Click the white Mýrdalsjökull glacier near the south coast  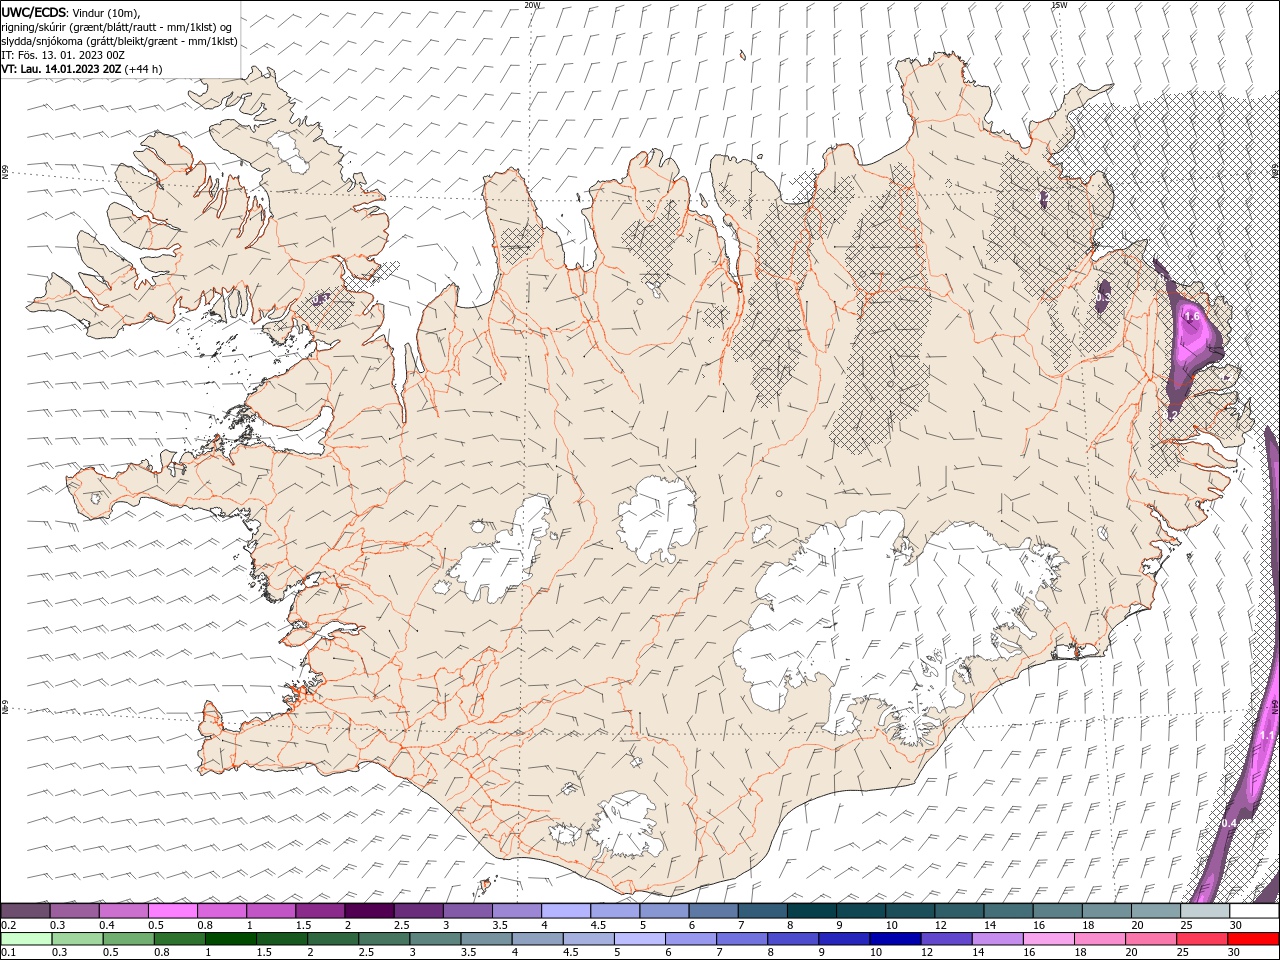click(x=626, y=826)
